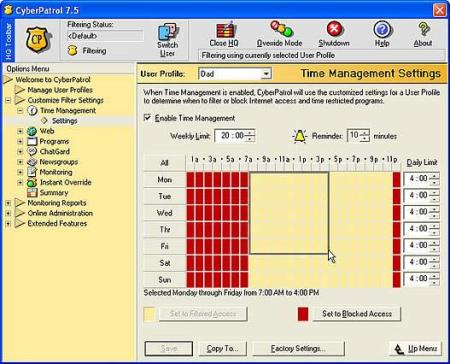The width and height of the screenshot is (450, 364).
Task: Click Set to Filtered Access button
Action: click(x=203, y=314)
